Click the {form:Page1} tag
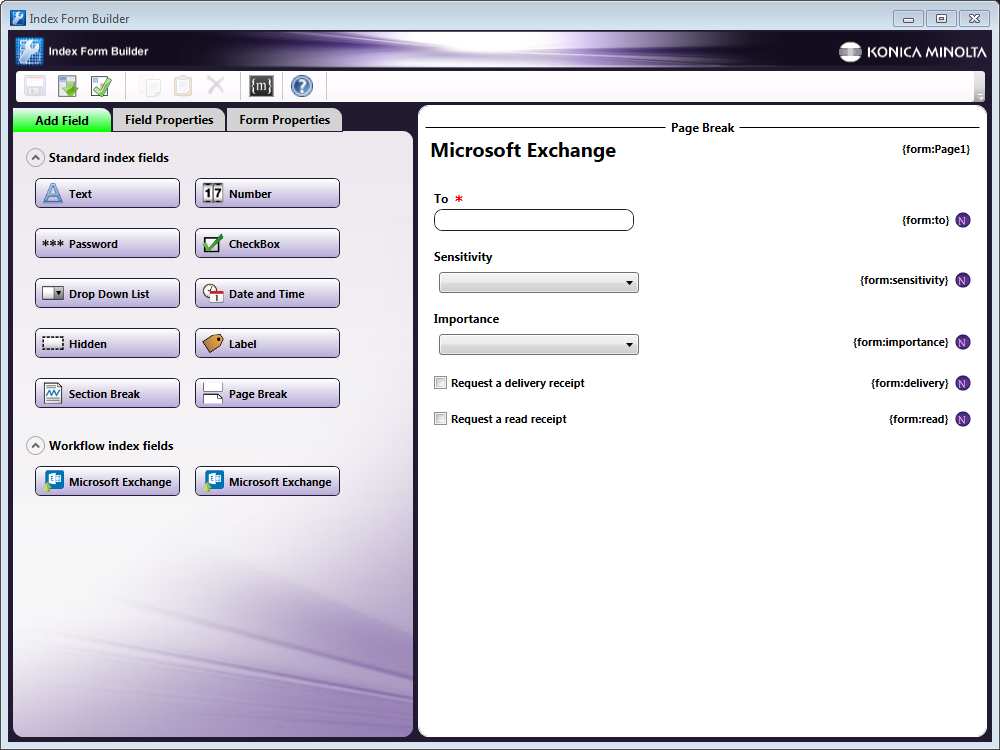 tap(936, 149)
